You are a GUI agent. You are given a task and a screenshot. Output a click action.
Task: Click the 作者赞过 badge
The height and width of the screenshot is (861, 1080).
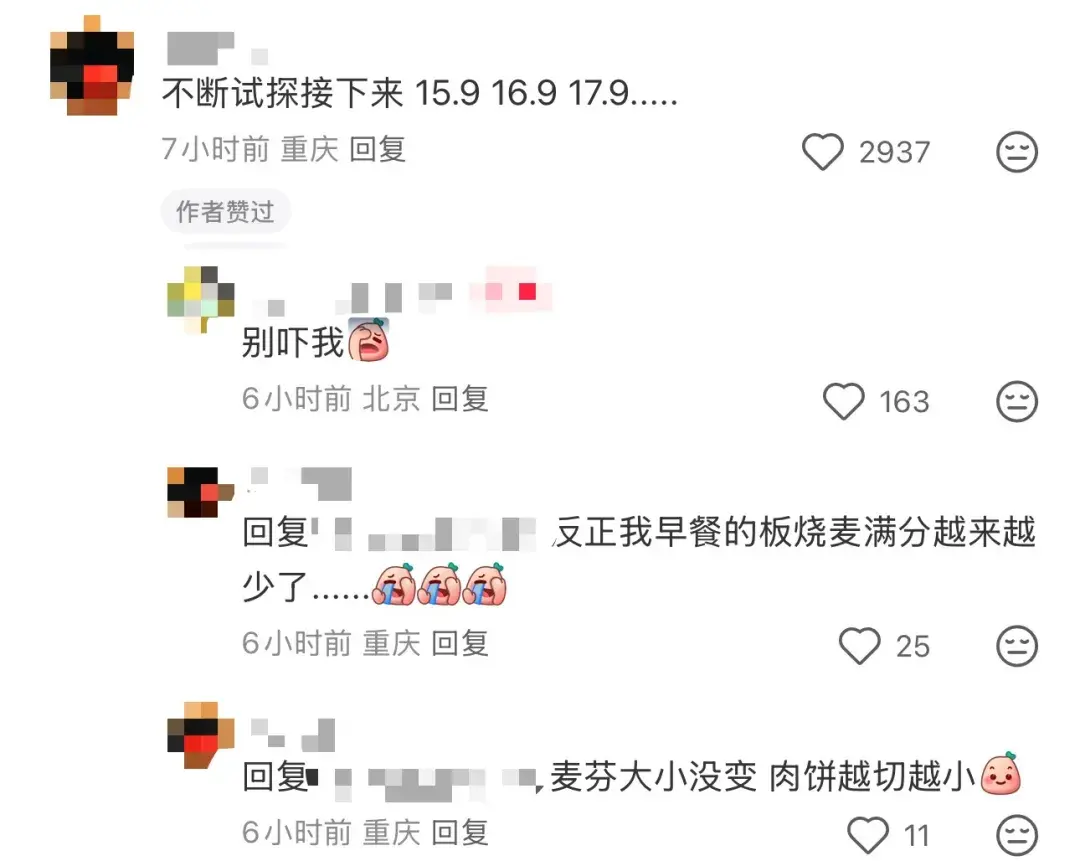225,211
